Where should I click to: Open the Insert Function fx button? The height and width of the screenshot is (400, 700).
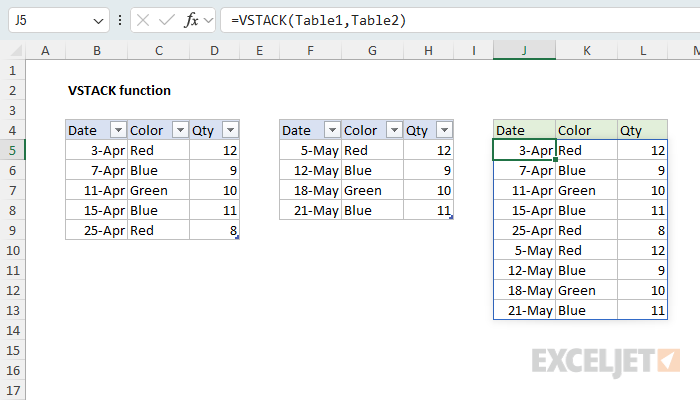[191, 20]
